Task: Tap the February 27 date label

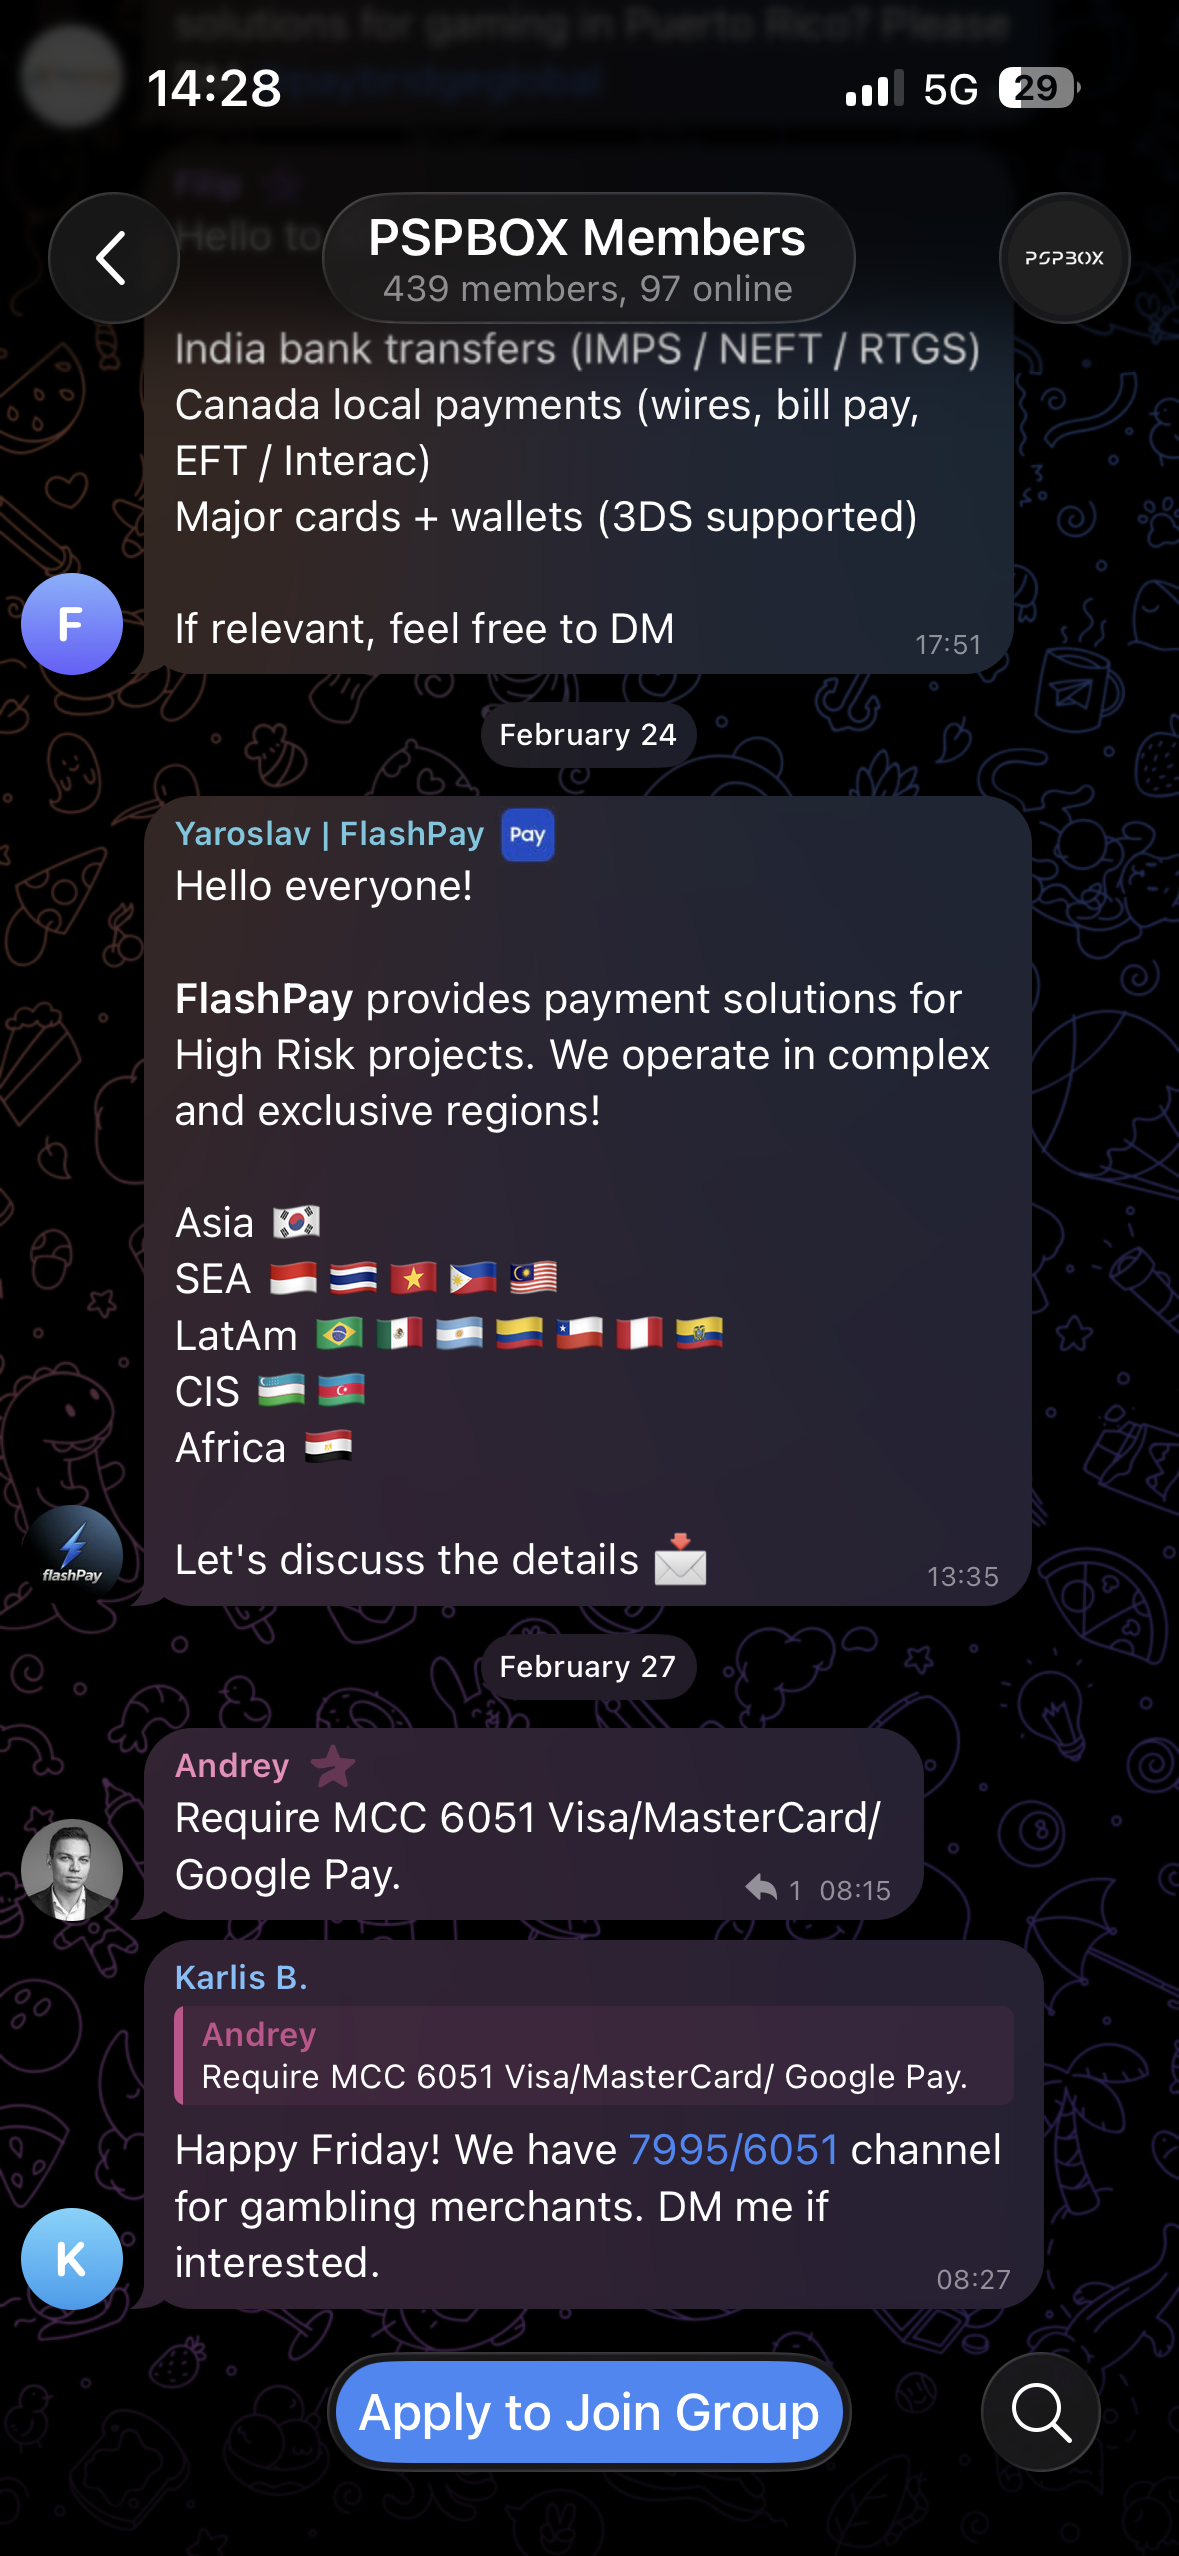Action: (x=588, y=1667)
